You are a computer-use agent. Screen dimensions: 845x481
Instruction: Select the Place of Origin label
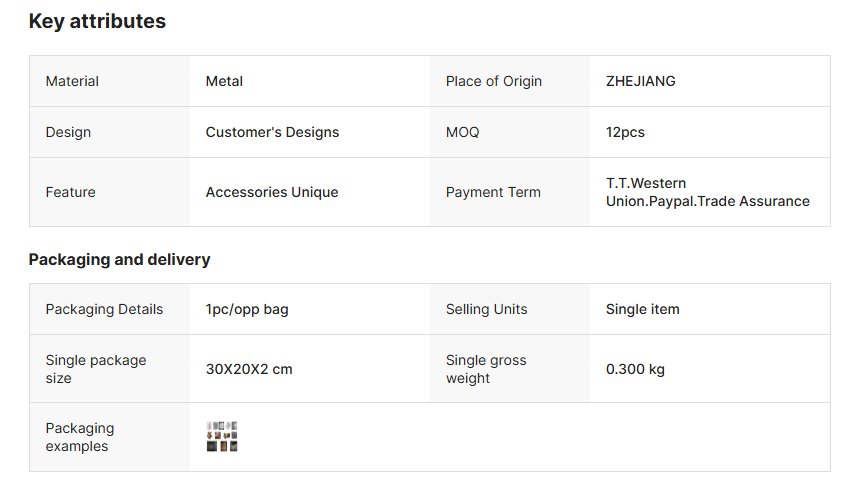pos(493,81)
